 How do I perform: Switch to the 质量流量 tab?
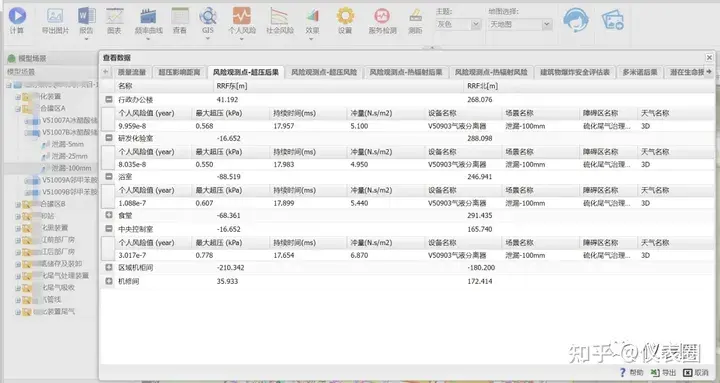[132, 72]
